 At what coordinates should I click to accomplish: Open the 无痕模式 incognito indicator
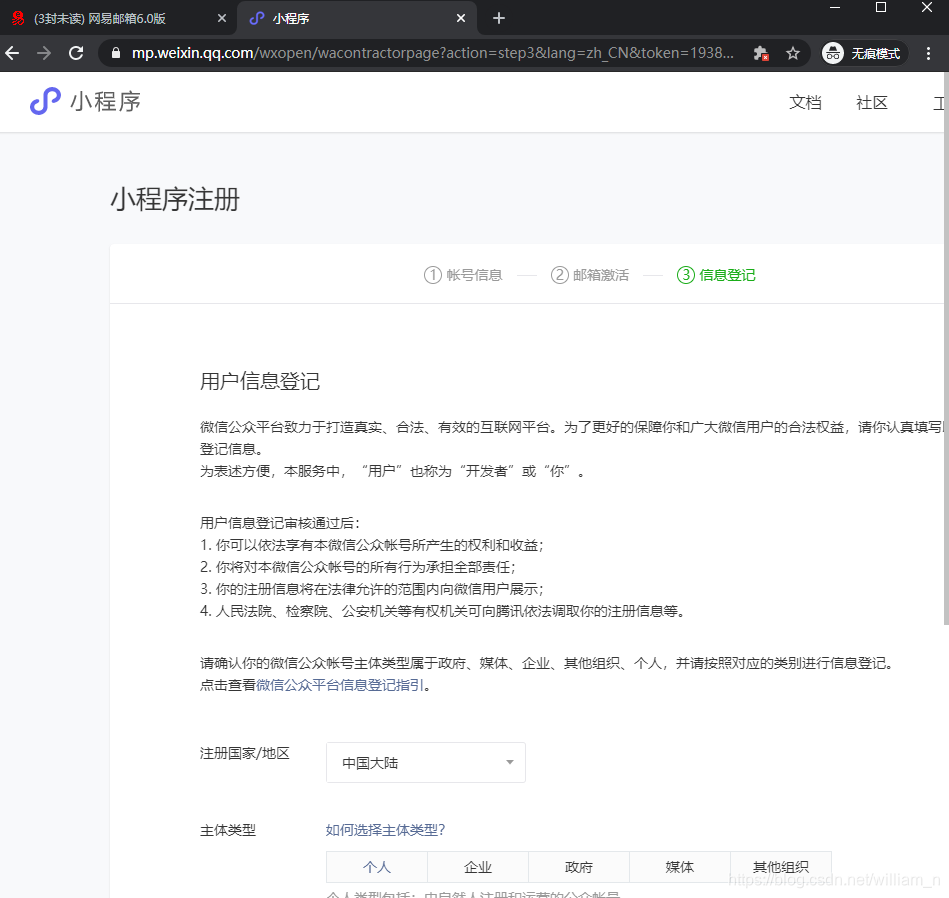click(864, 53)
